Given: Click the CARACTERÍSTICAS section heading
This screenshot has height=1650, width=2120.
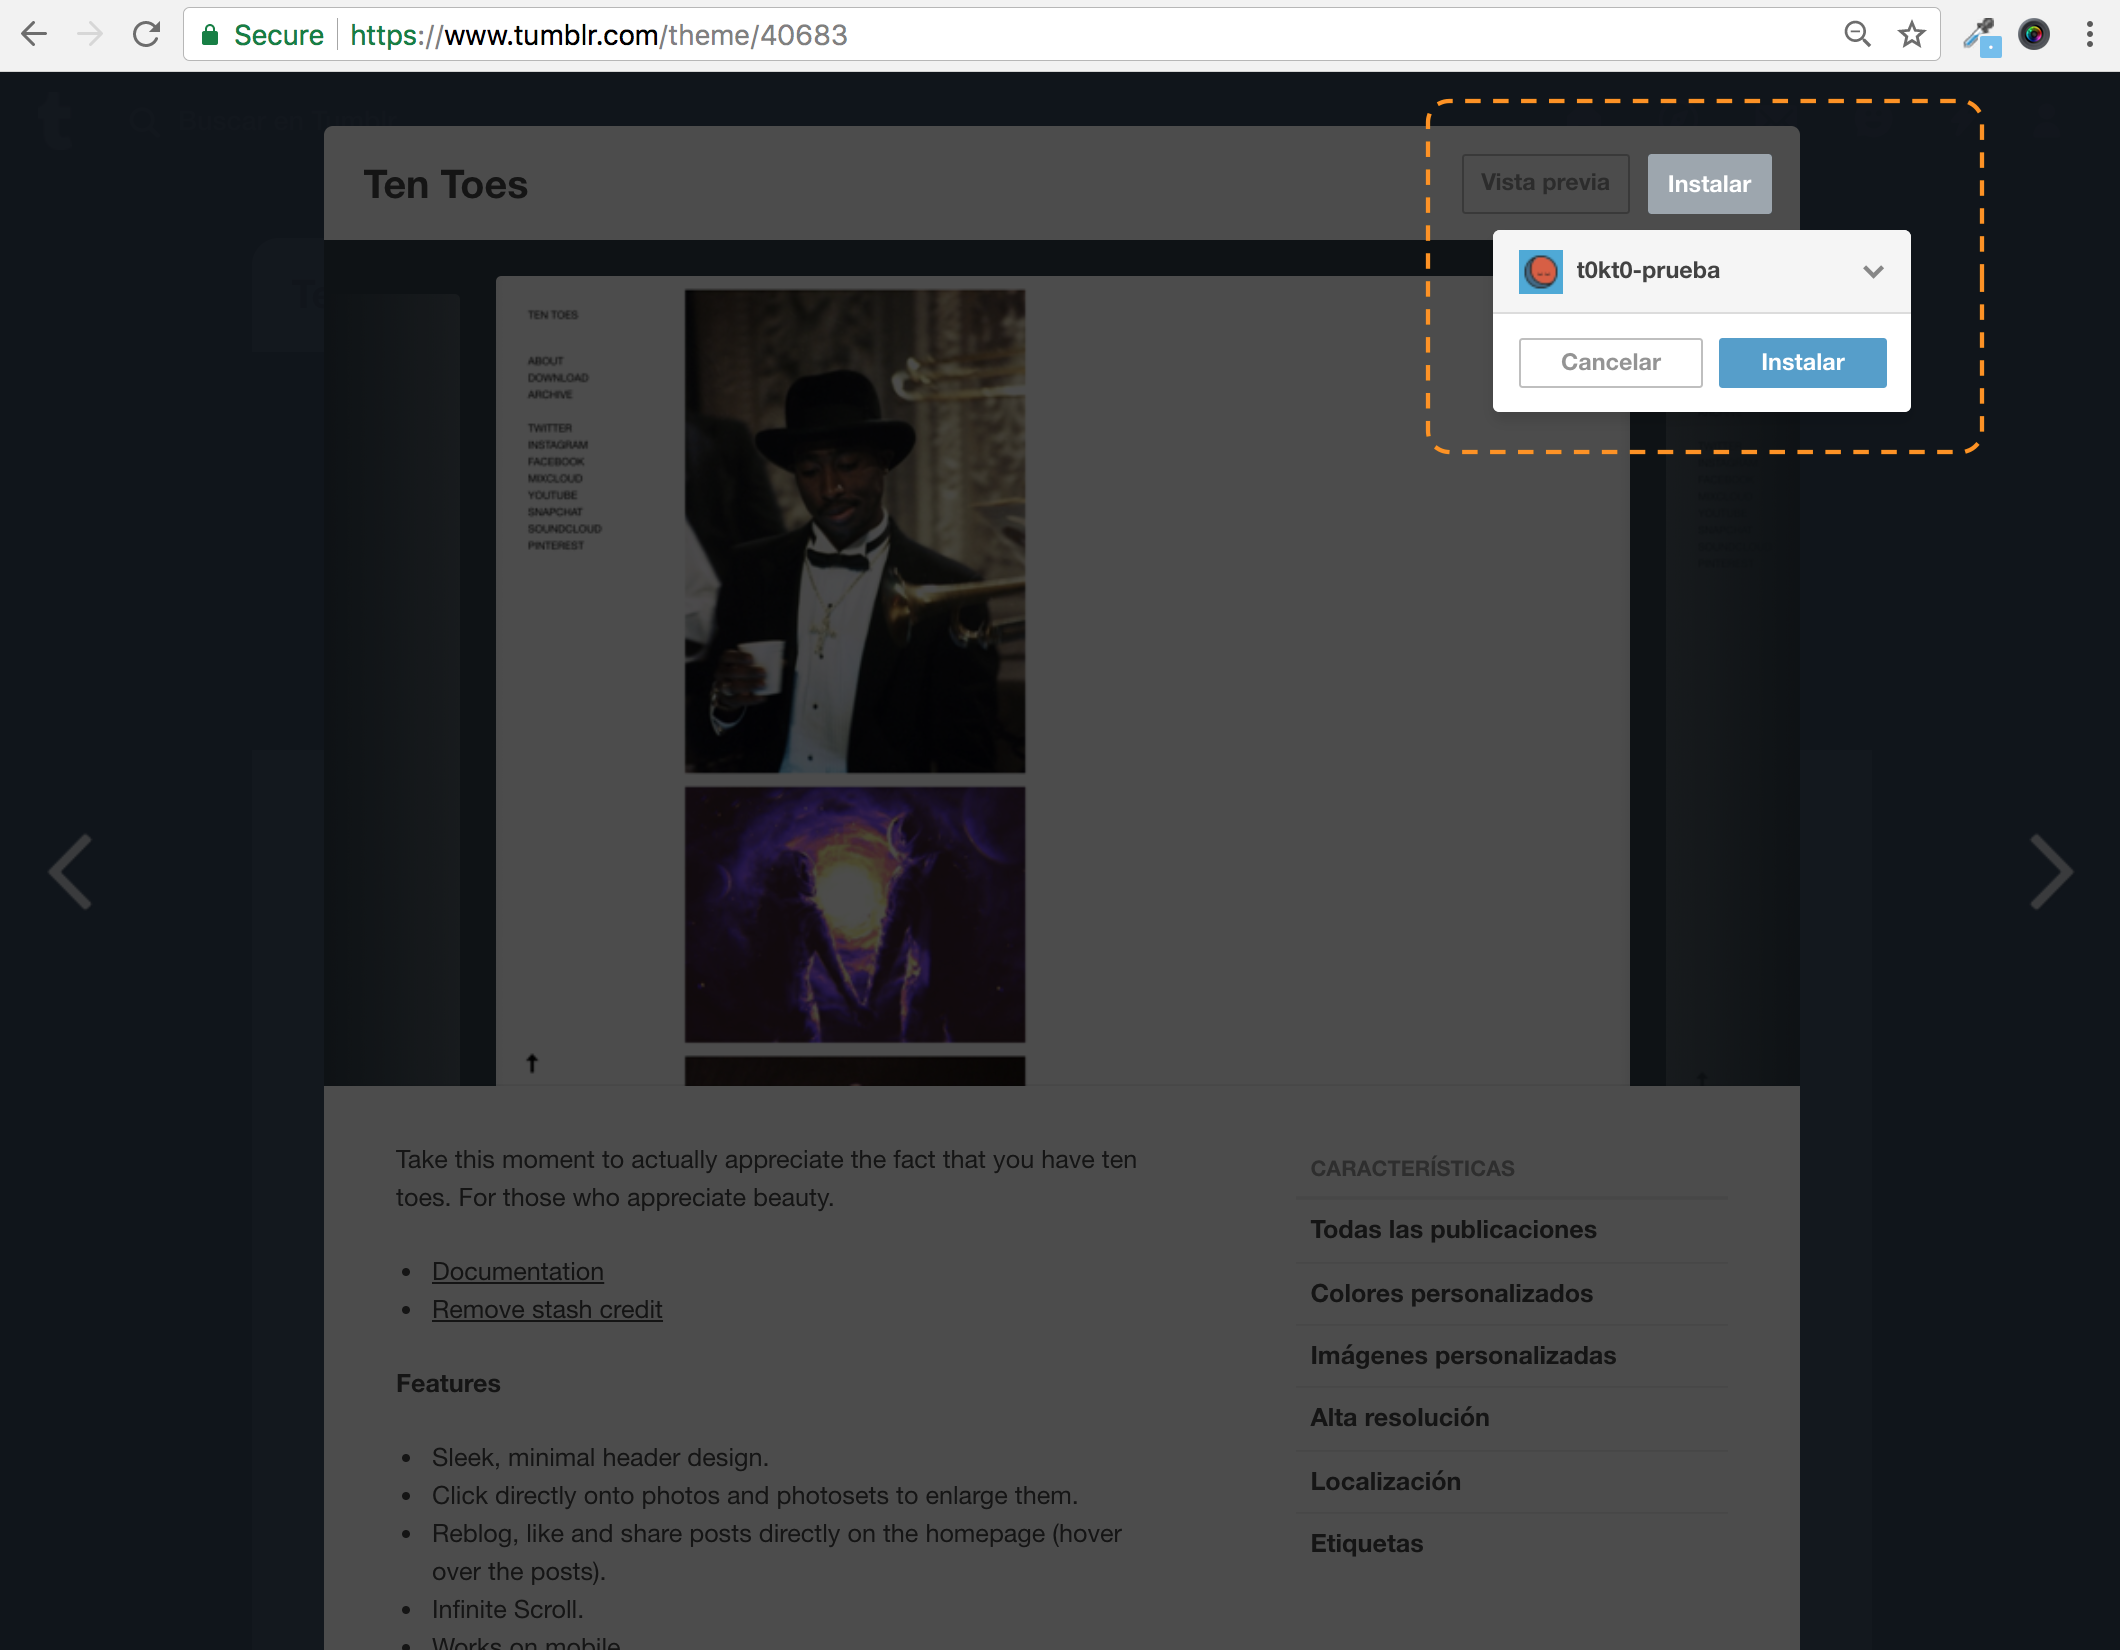Looking at the screenshot, I should click(x=1412, y=1168).
